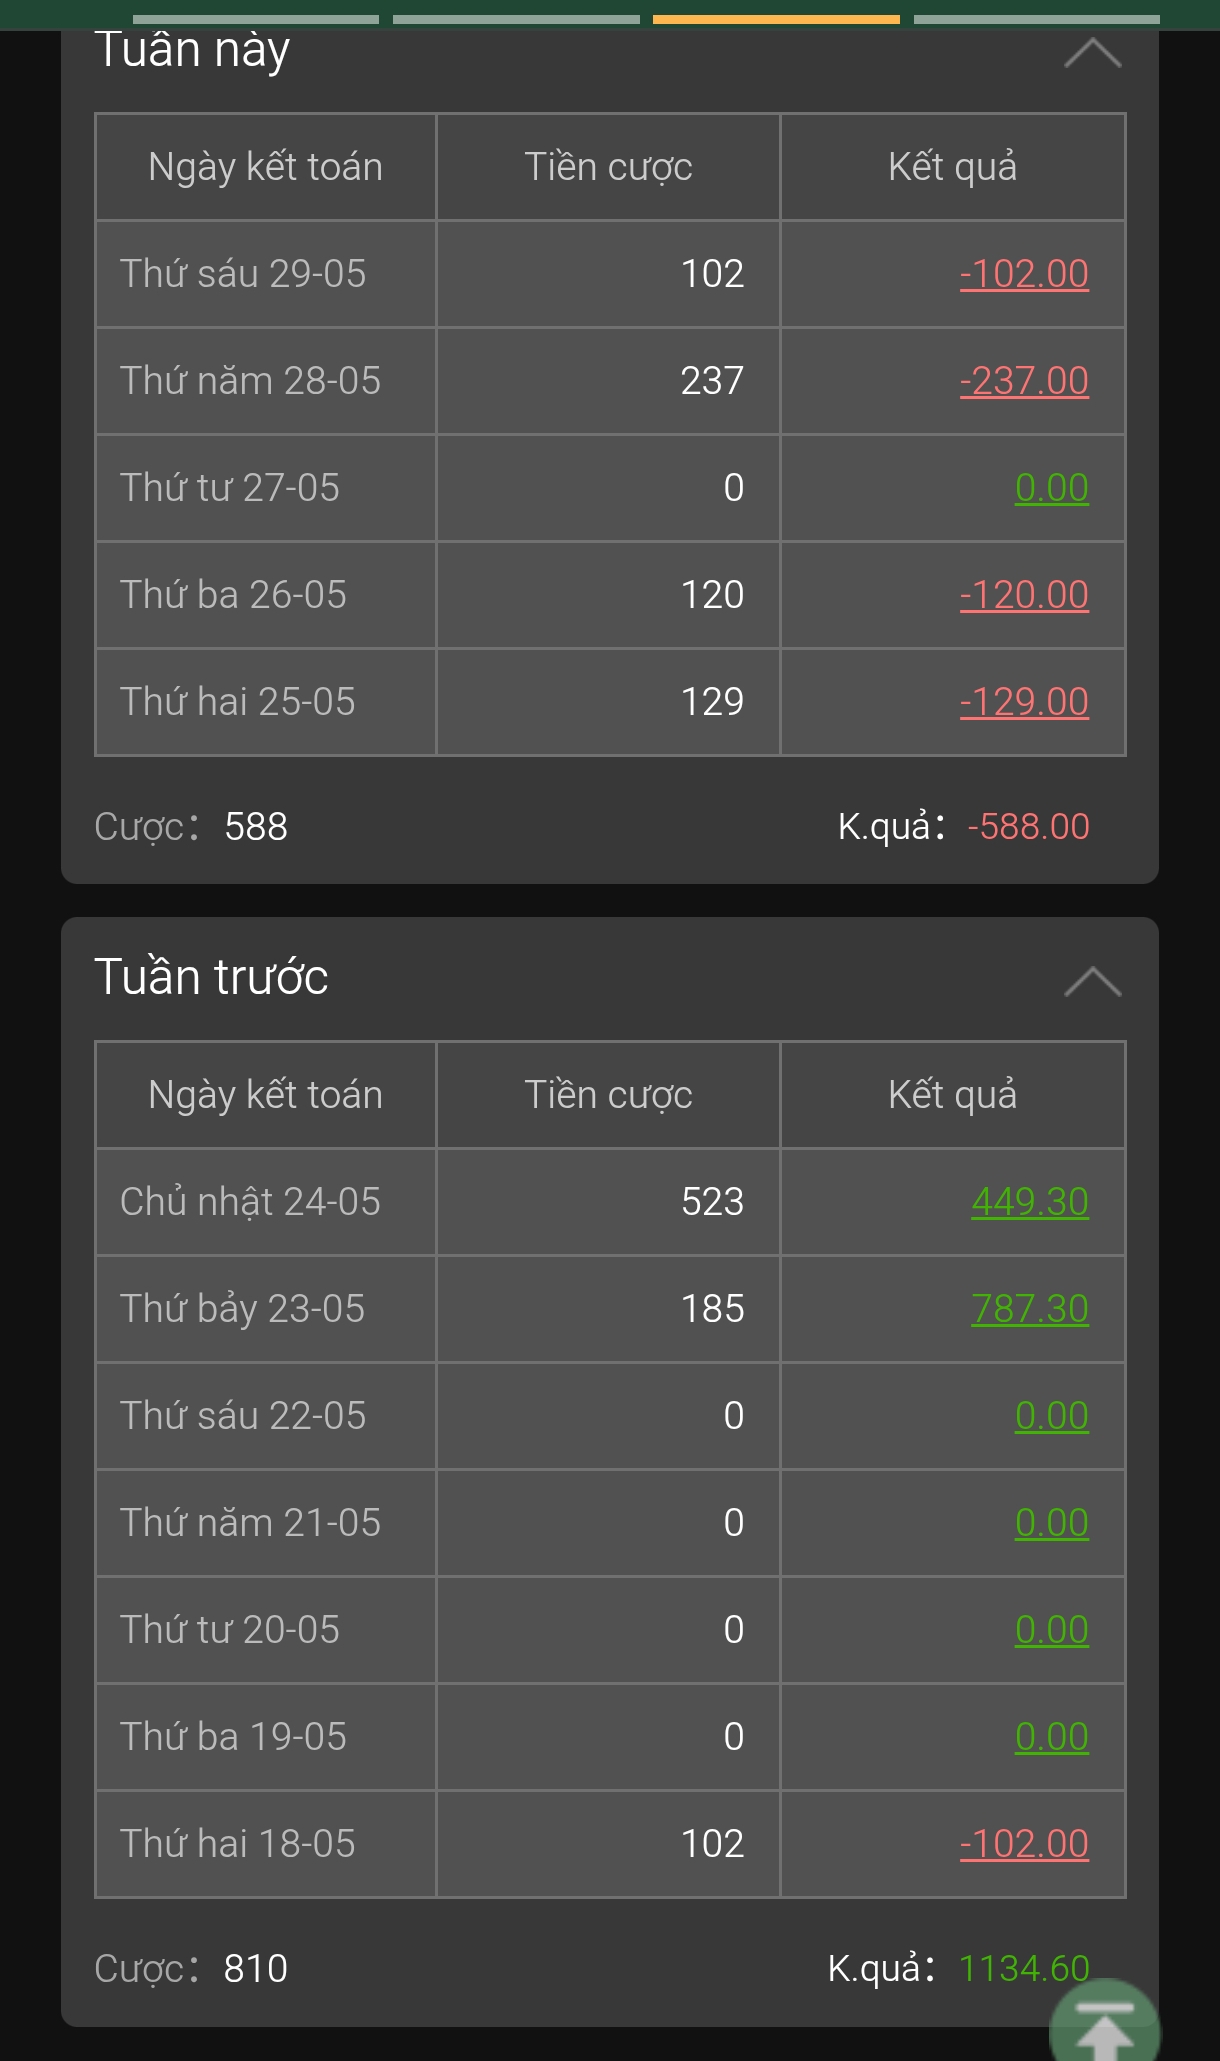The image size is (1220, 2061).
Task: Open the -129.00 result for Thứ hai 25-05
Action: (1024, 702)
